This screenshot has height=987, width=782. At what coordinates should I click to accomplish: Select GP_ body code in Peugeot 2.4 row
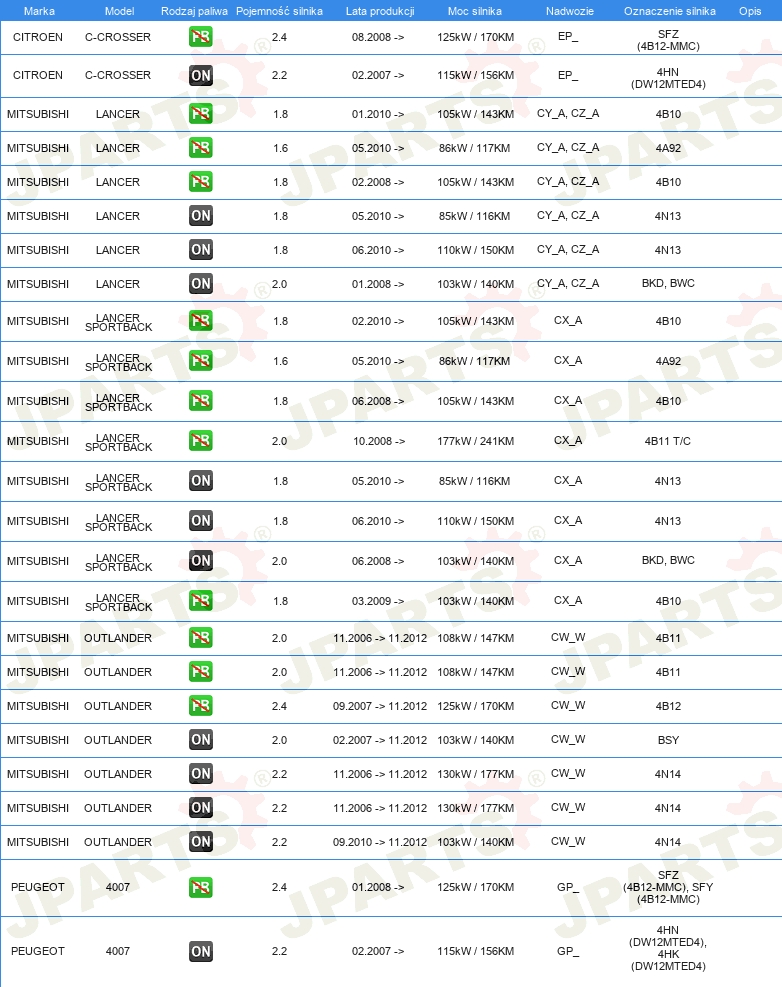567,887
